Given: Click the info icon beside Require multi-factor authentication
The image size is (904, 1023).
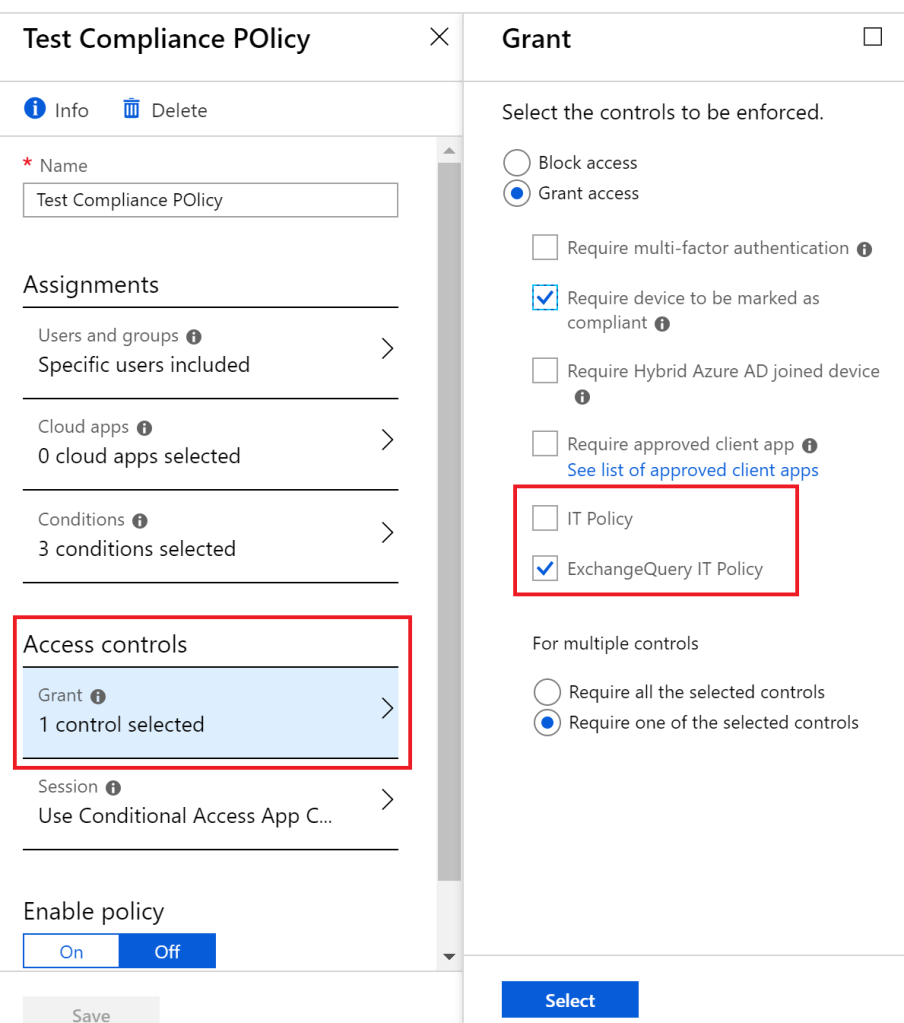Looking at the screenshot, I should pyautogui.click(x=866, y=247).
